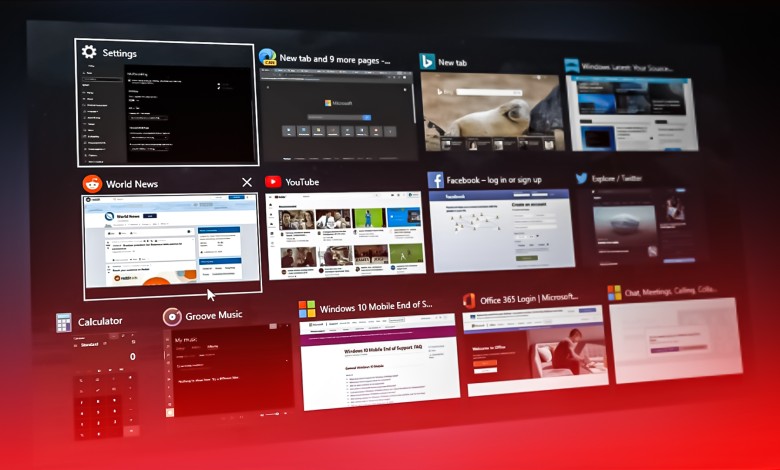780x470 pixels.
Task: Click the 'Groove Music' window title
Action: [214, 315]
